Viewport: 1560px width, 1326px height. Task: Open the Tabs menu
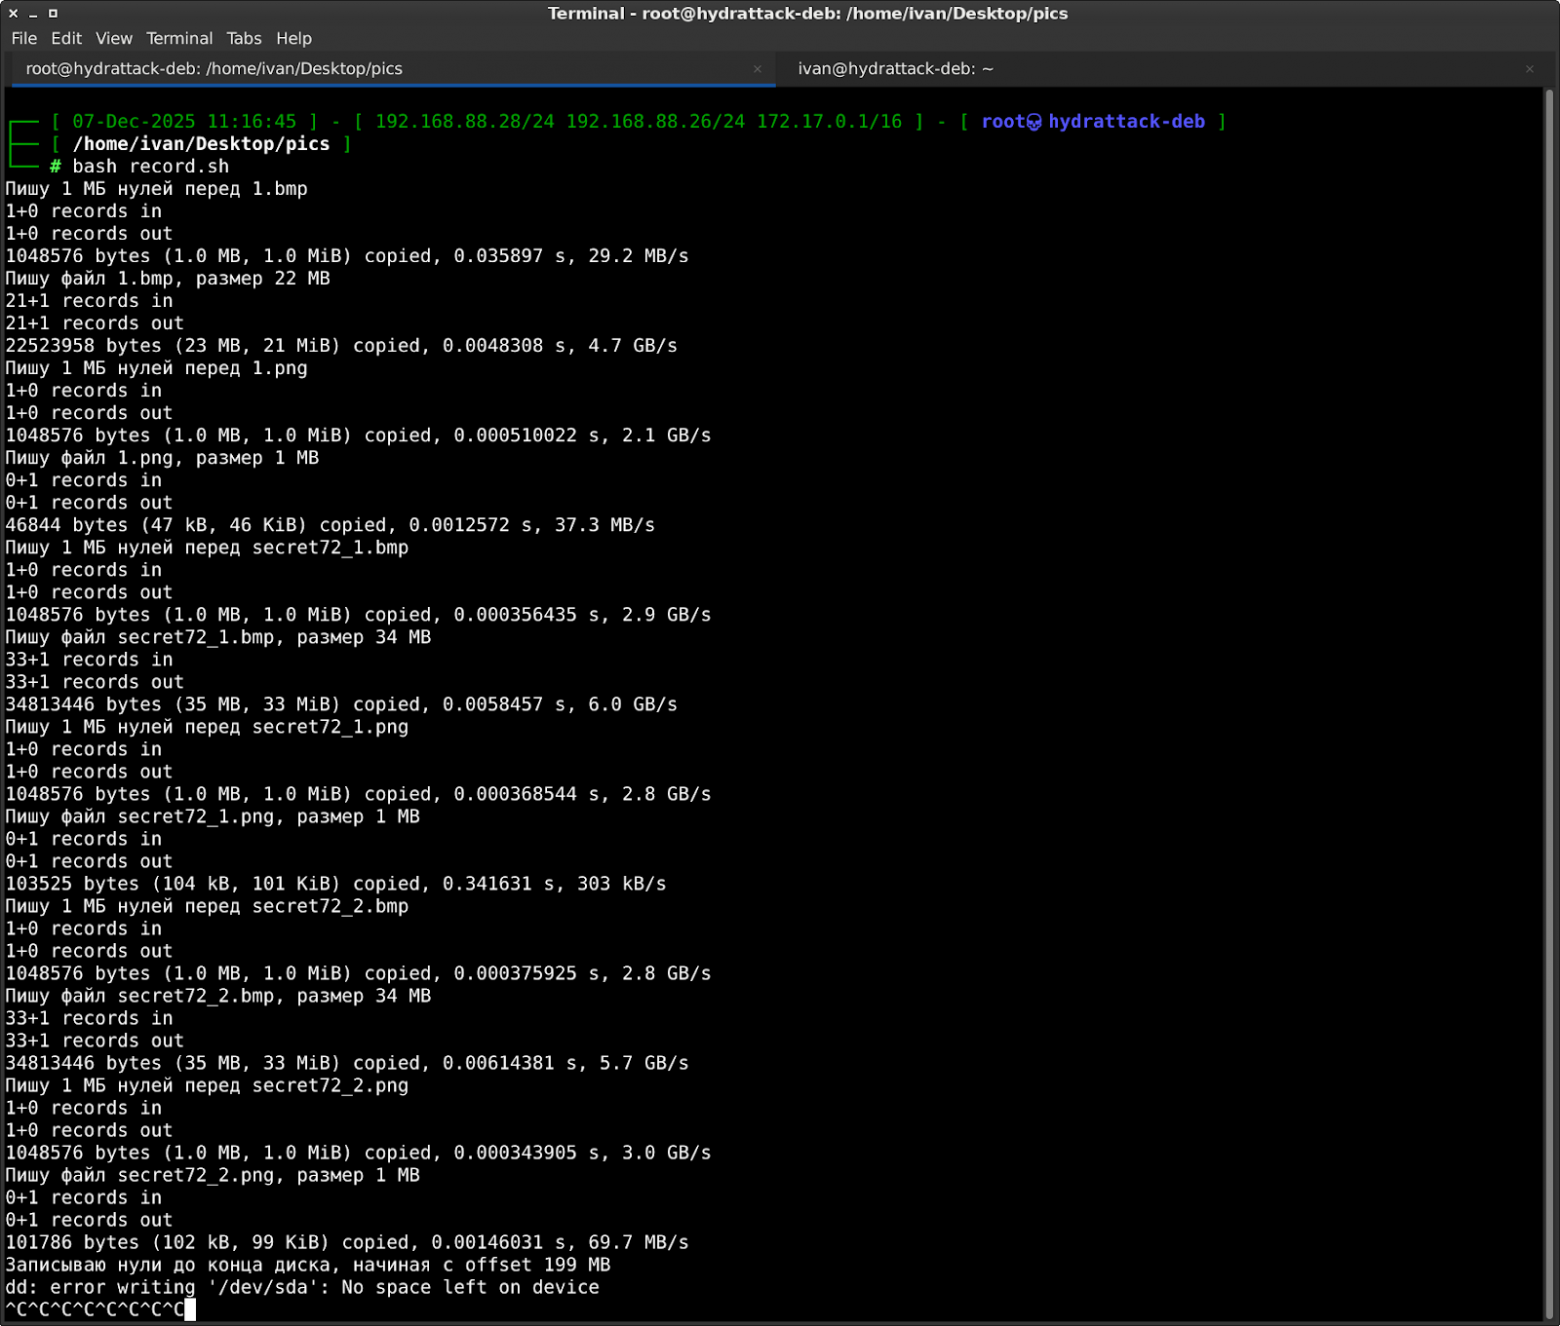click(244, 38)
